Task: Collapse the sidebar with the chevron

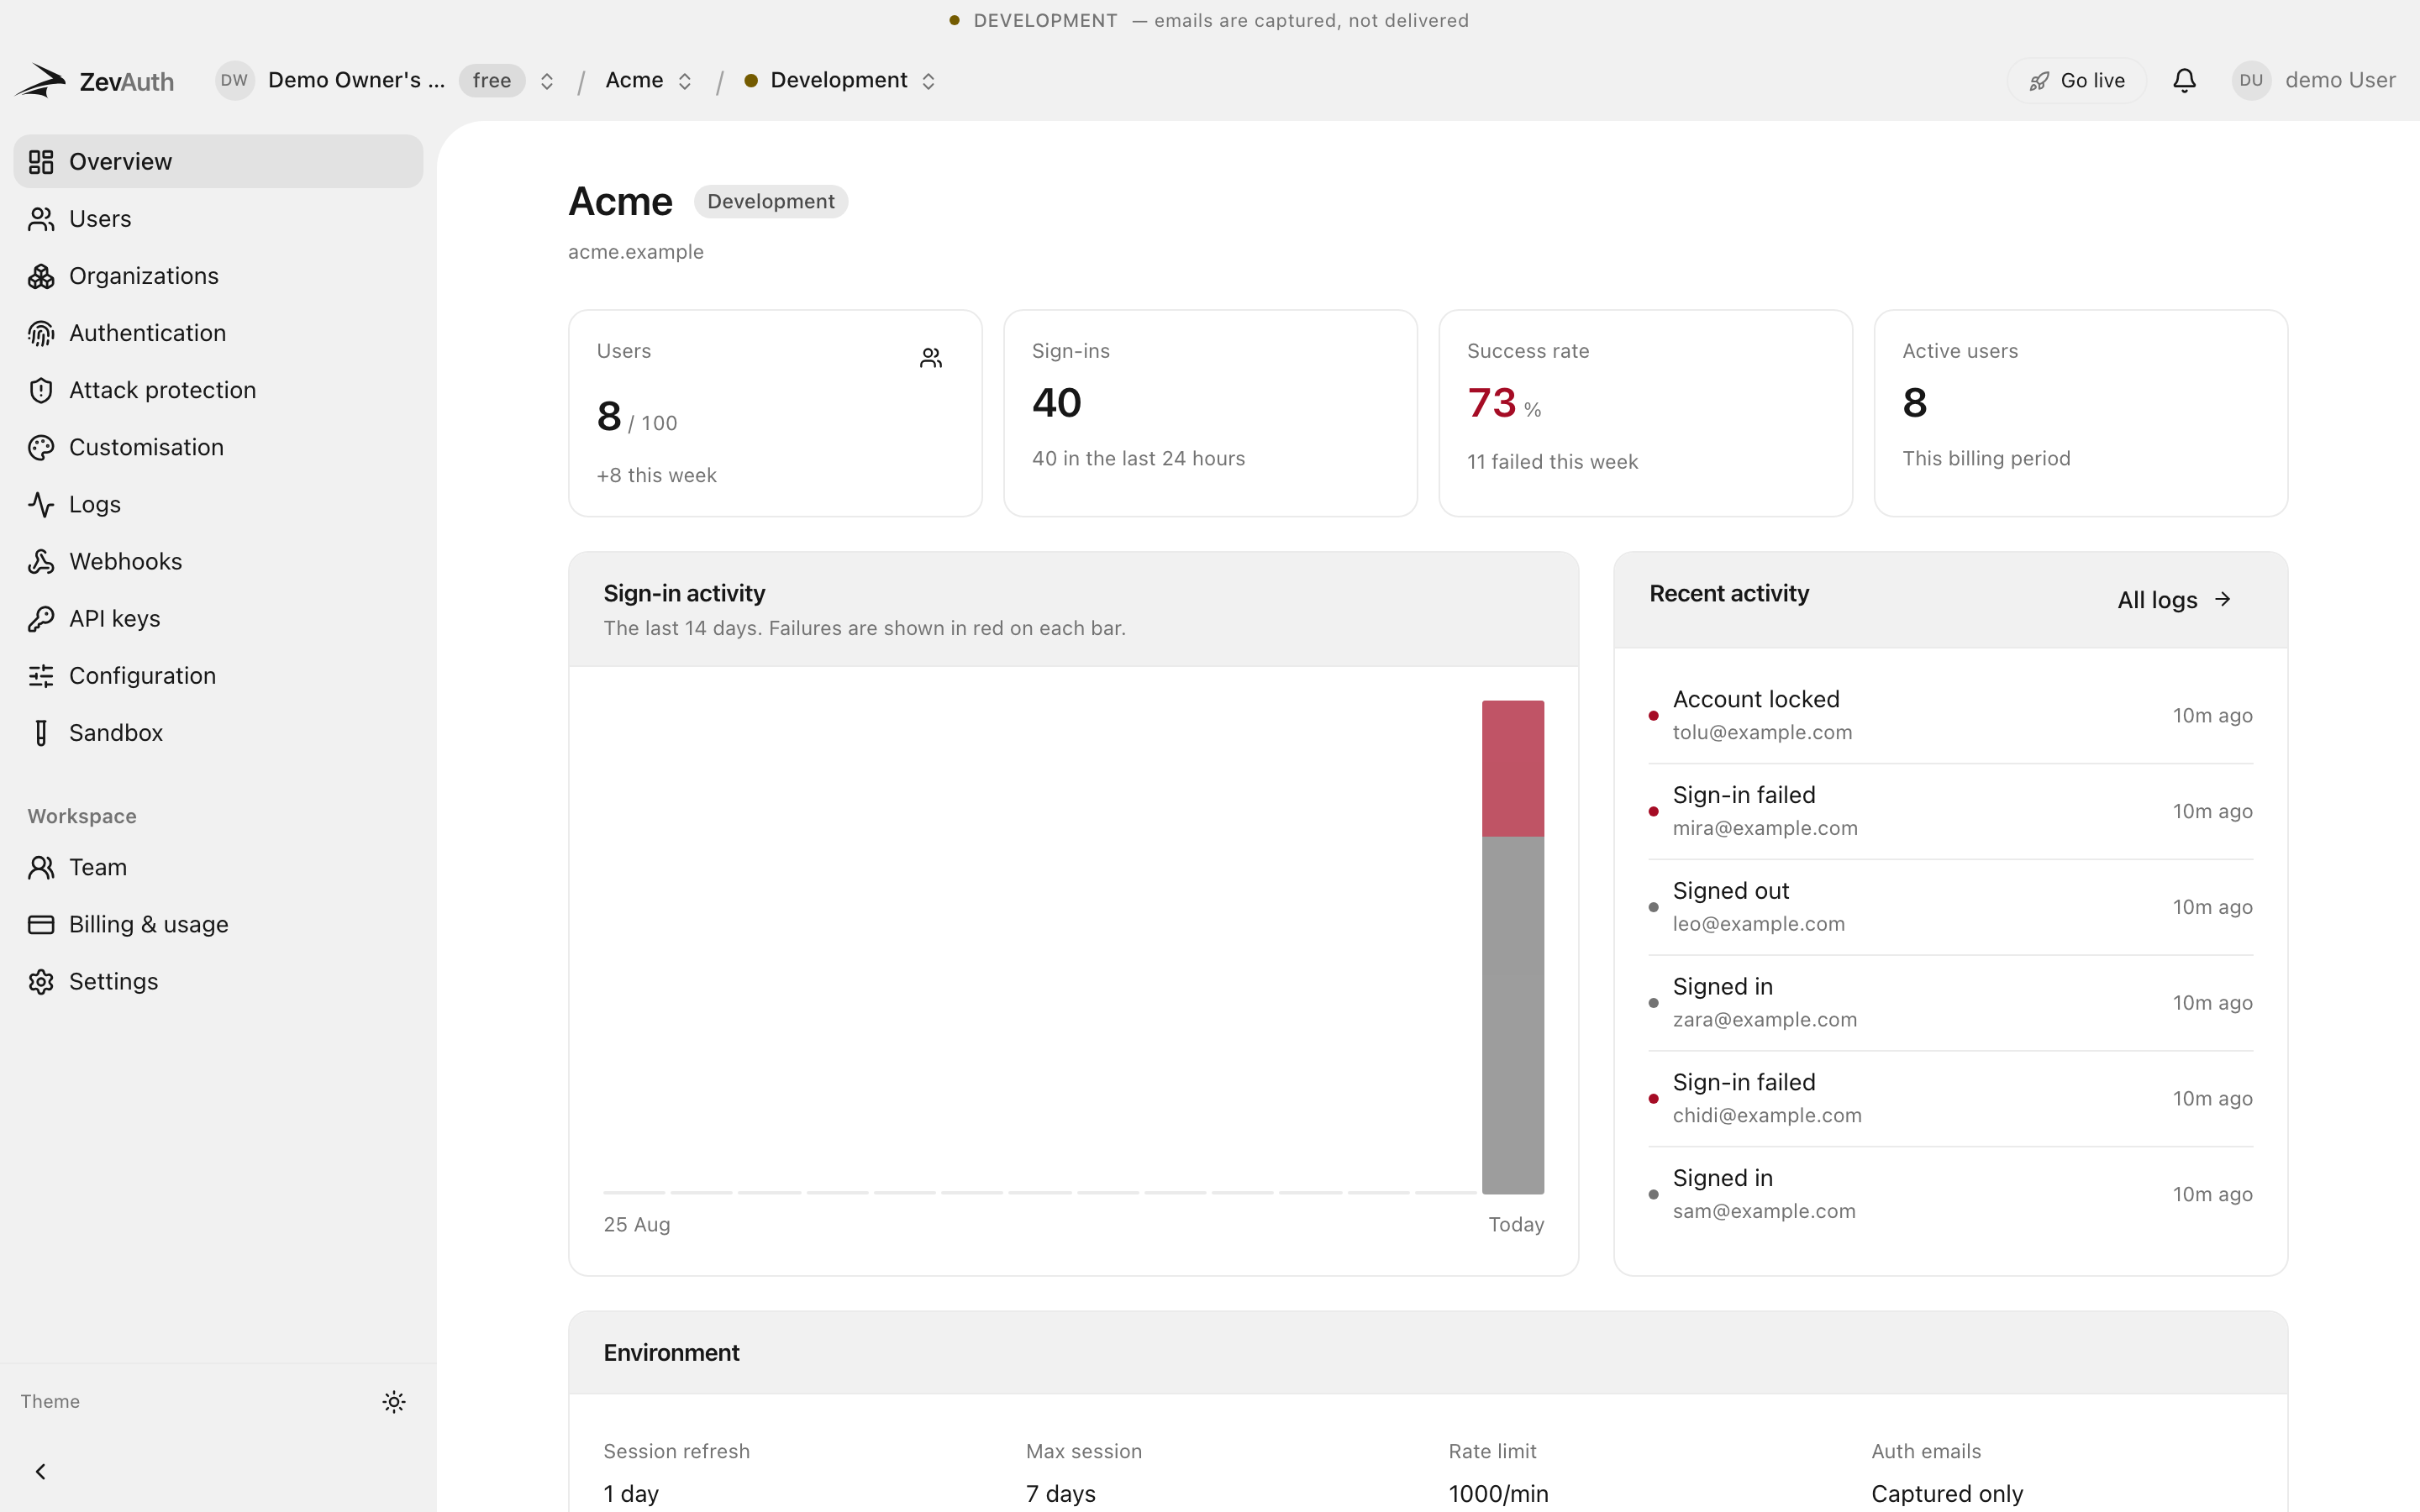Action: [41, 1471]
